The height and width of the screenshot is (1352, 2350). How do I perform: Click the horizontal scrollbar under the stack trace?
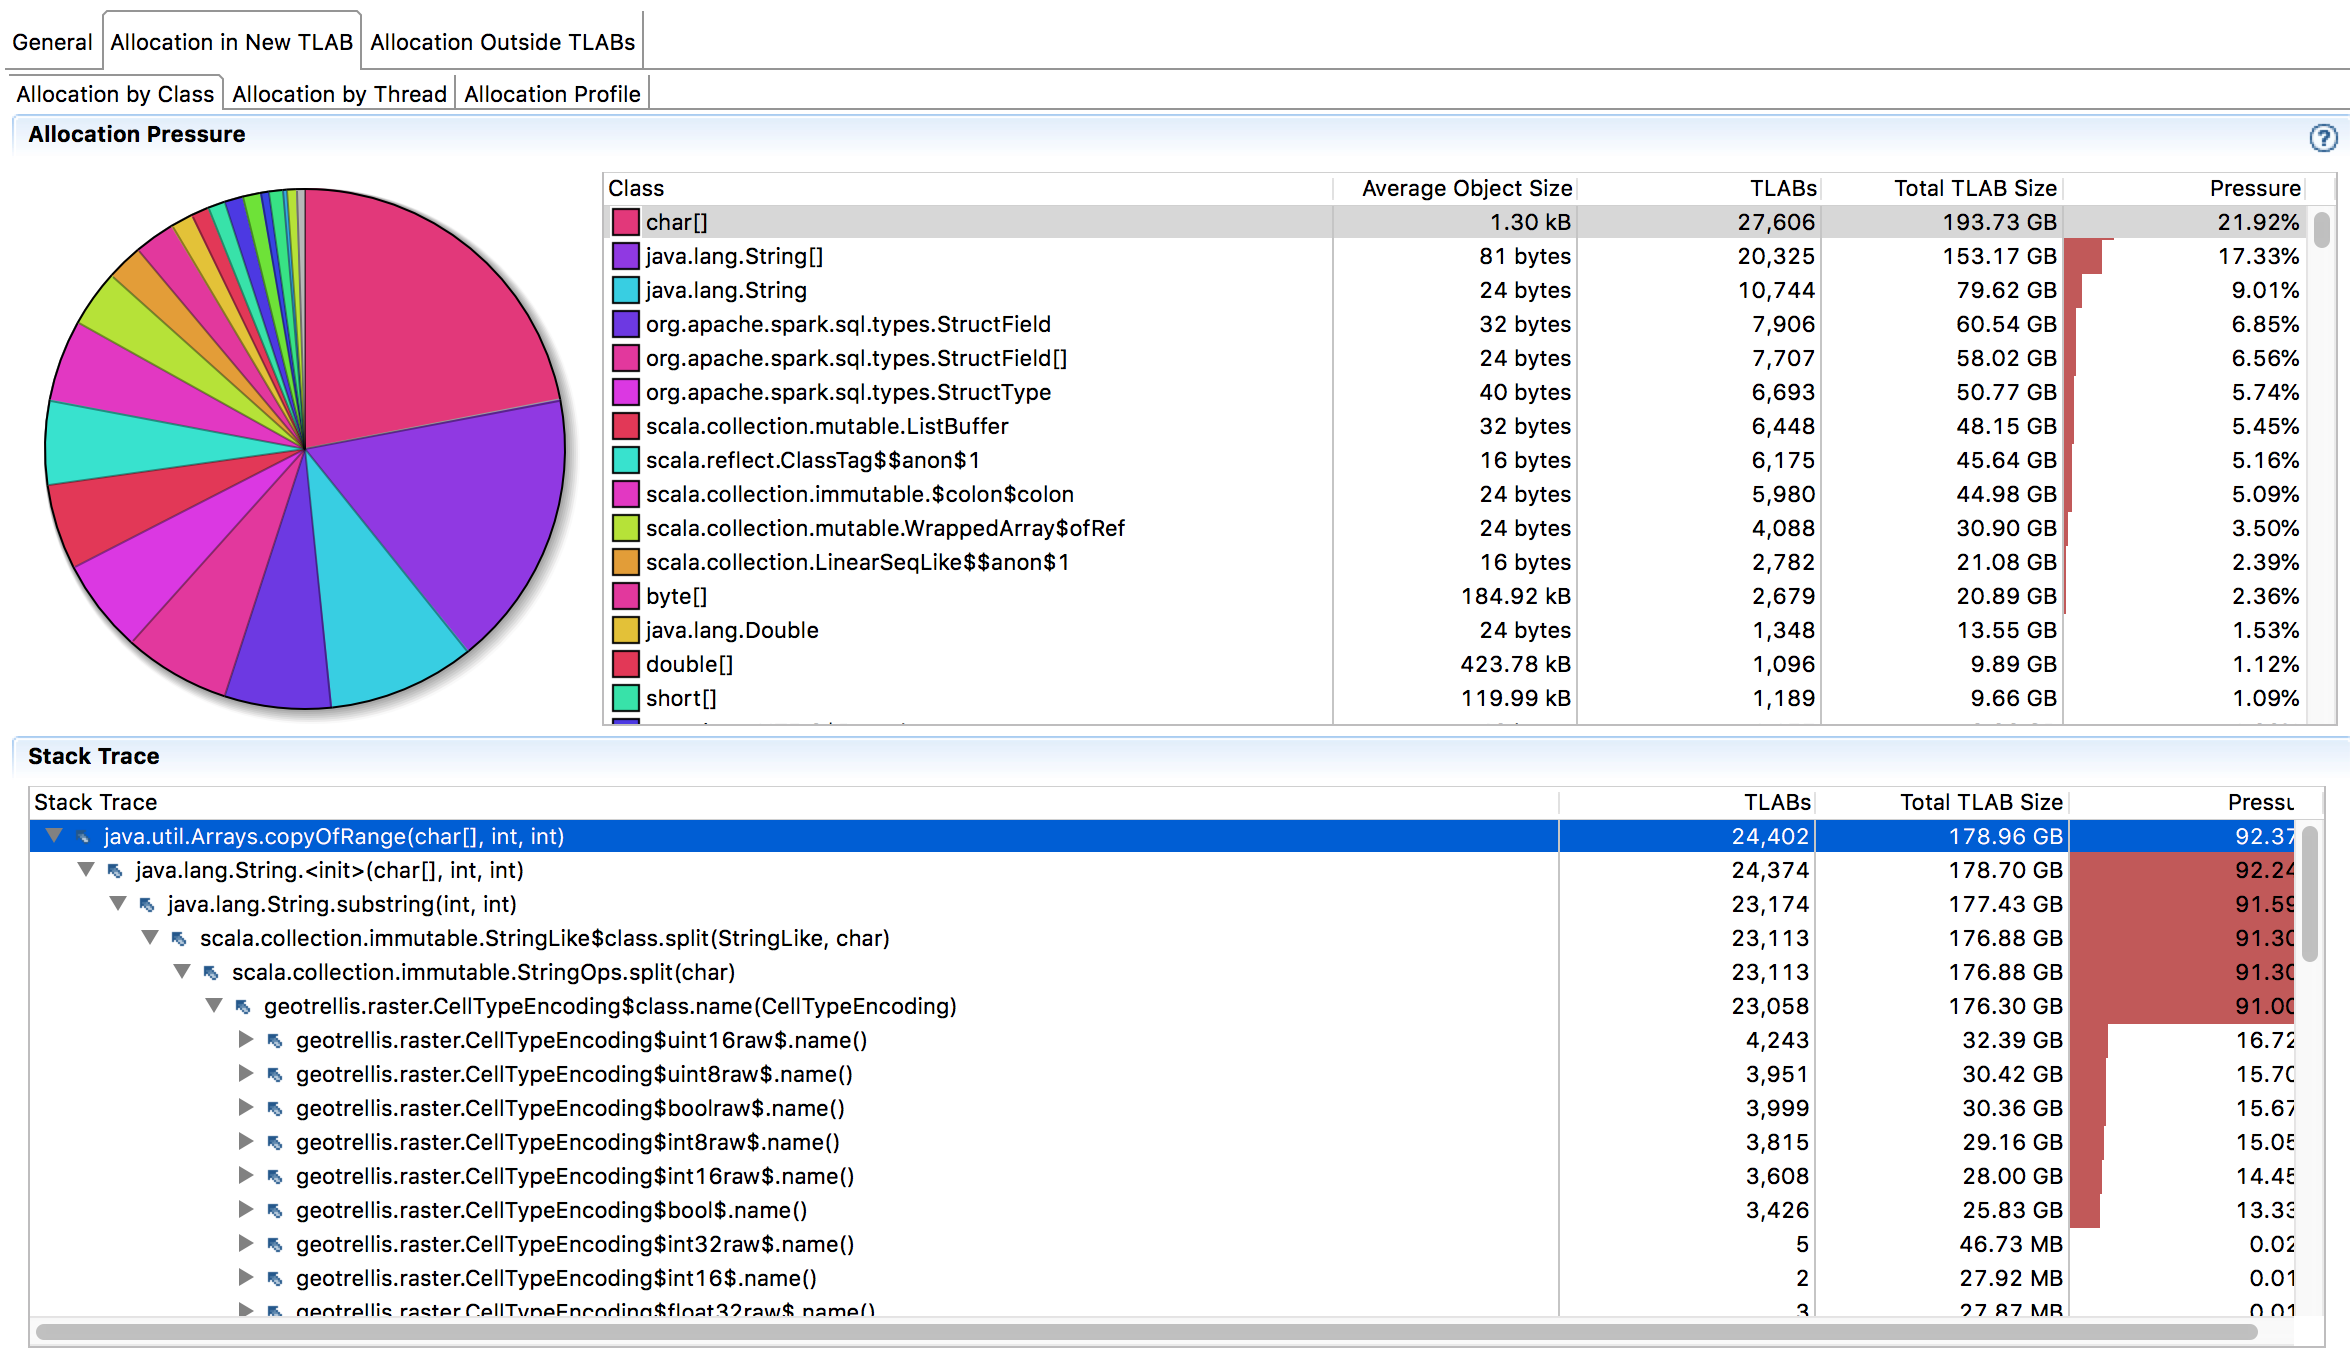[1146, 1331]
